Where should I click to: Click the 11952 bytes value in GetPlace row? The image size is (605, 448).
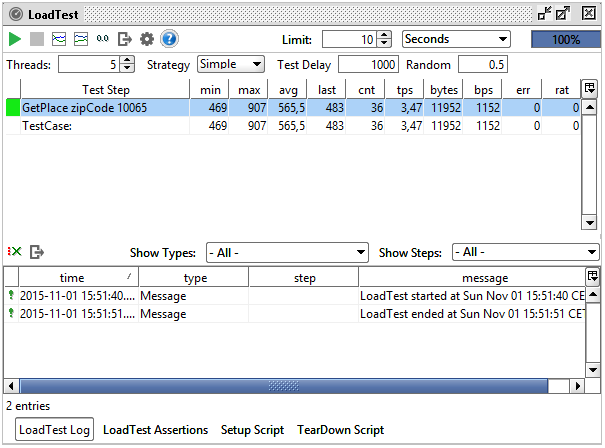pyautogui.click(x=446, y=108)
